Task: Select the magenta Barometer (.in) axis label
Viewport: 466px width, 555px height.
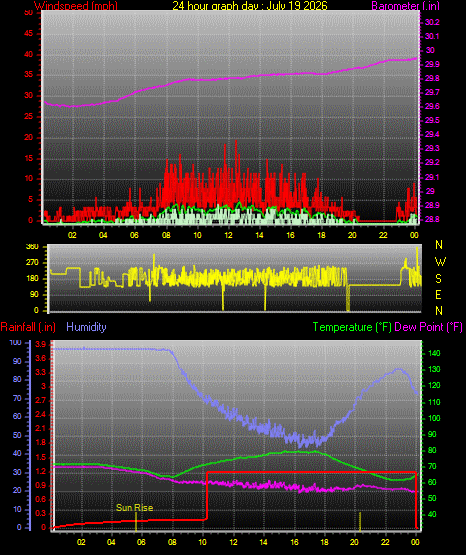Action: click(x=405, y=6)
